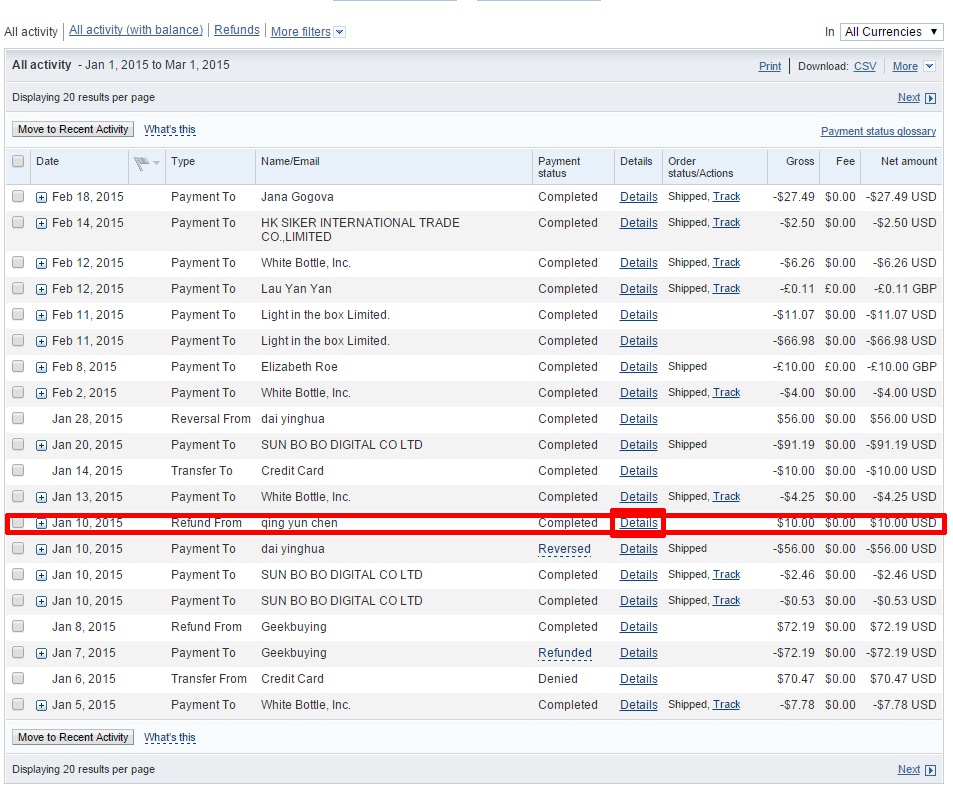
Task: Switch to All activity (with balance) view
Action: click(136, 31)
